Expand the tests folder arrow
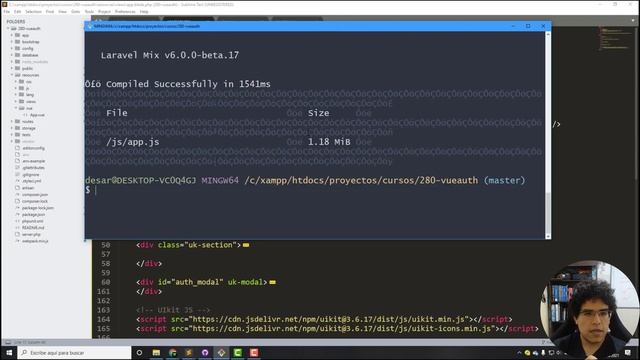The width and height of the screenshot is (640, 360). [12, 134]
